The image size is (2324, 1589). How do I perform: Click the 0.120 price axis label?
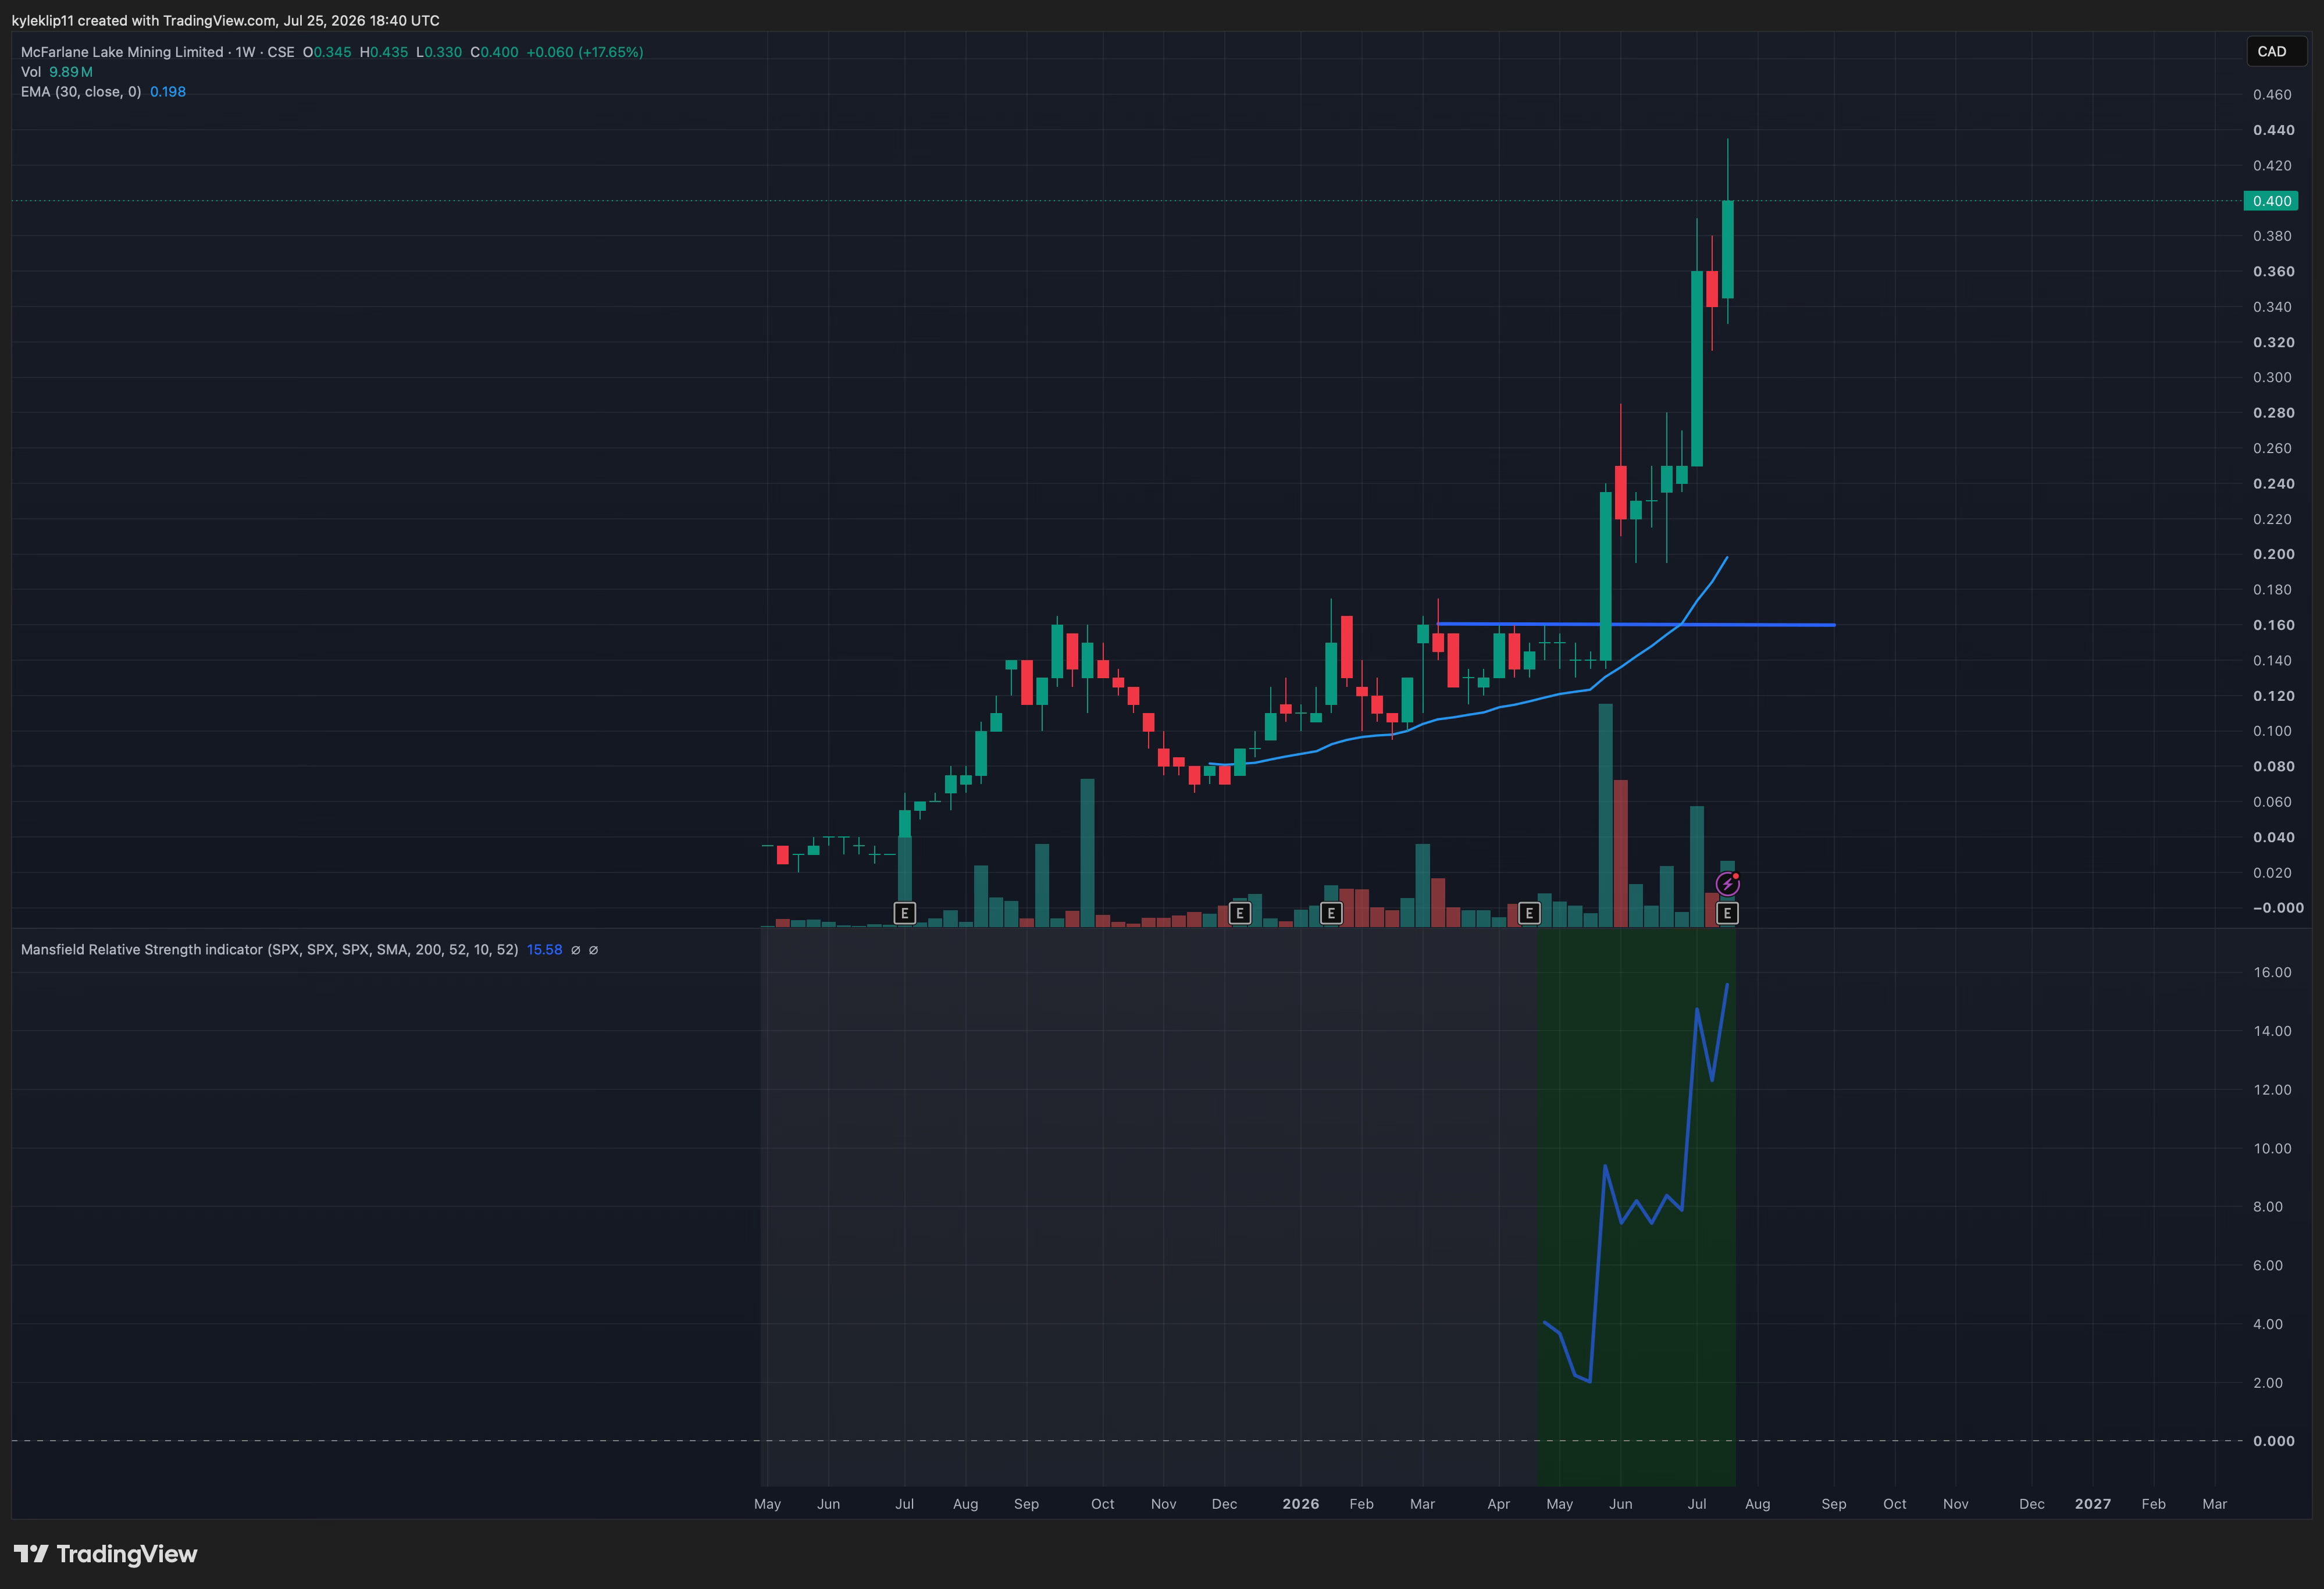(2273, 696)
